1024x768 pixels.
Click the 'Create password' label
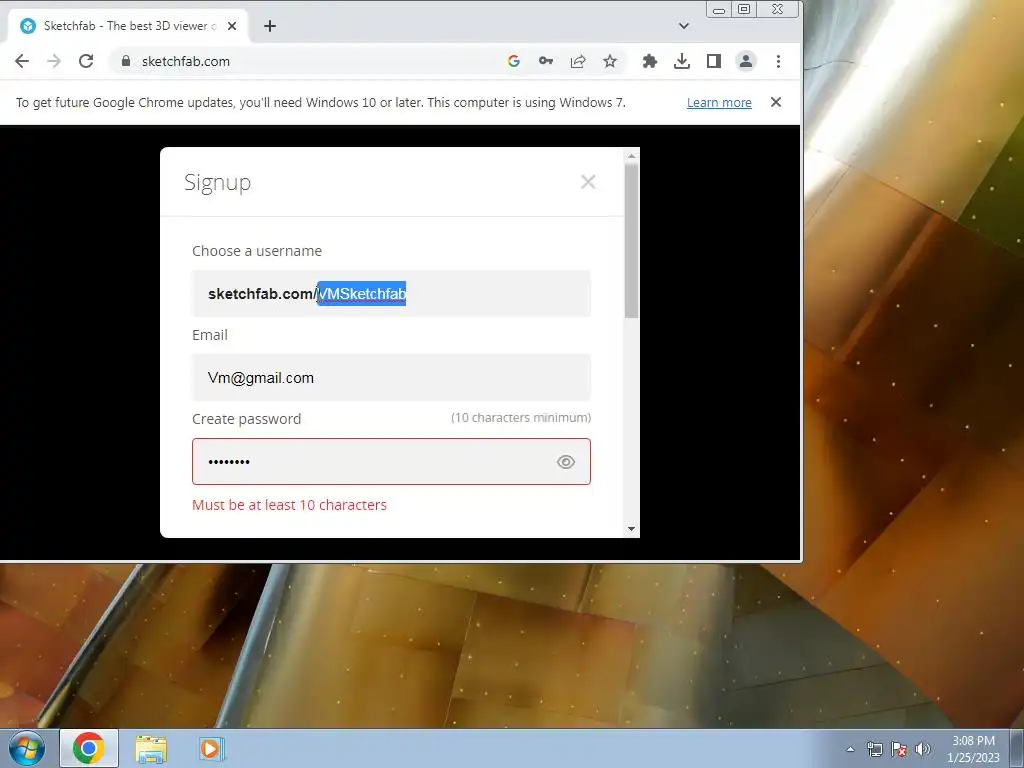(246, 419)
